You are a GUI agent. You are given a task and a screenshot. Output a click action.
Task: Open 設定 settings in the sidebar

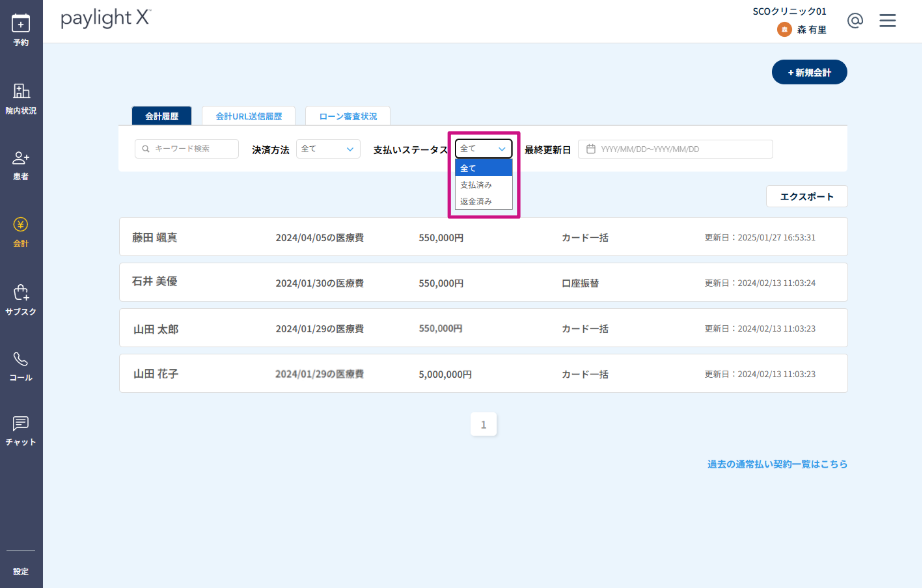coord(21,571)
